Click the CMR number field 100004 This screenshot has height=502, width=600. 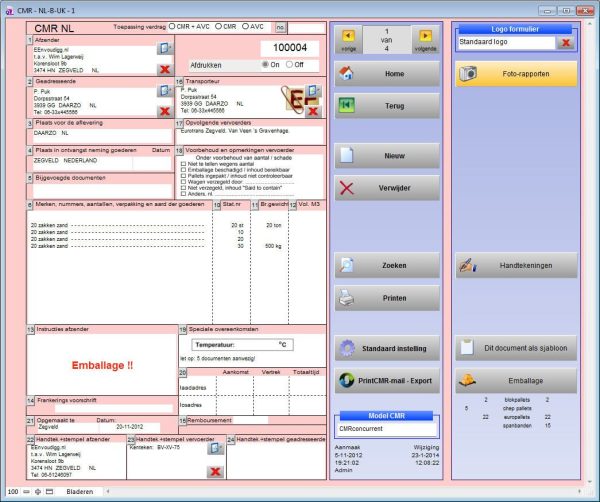[x=290, y=48]
